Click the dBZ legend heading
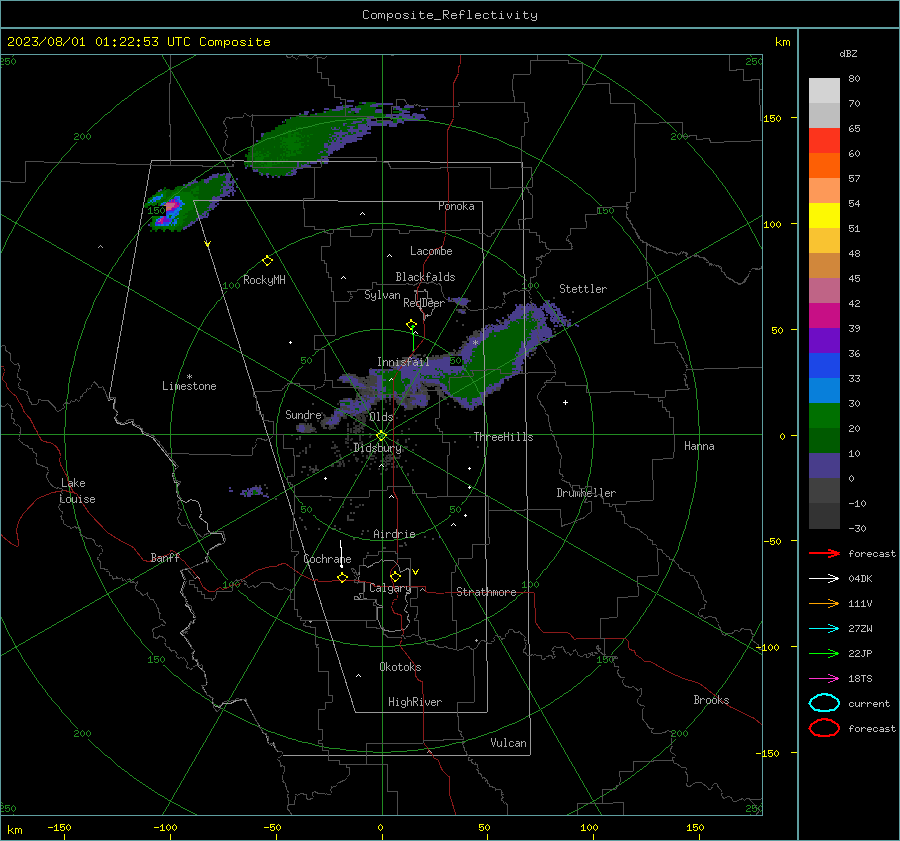 coord(848,53)
